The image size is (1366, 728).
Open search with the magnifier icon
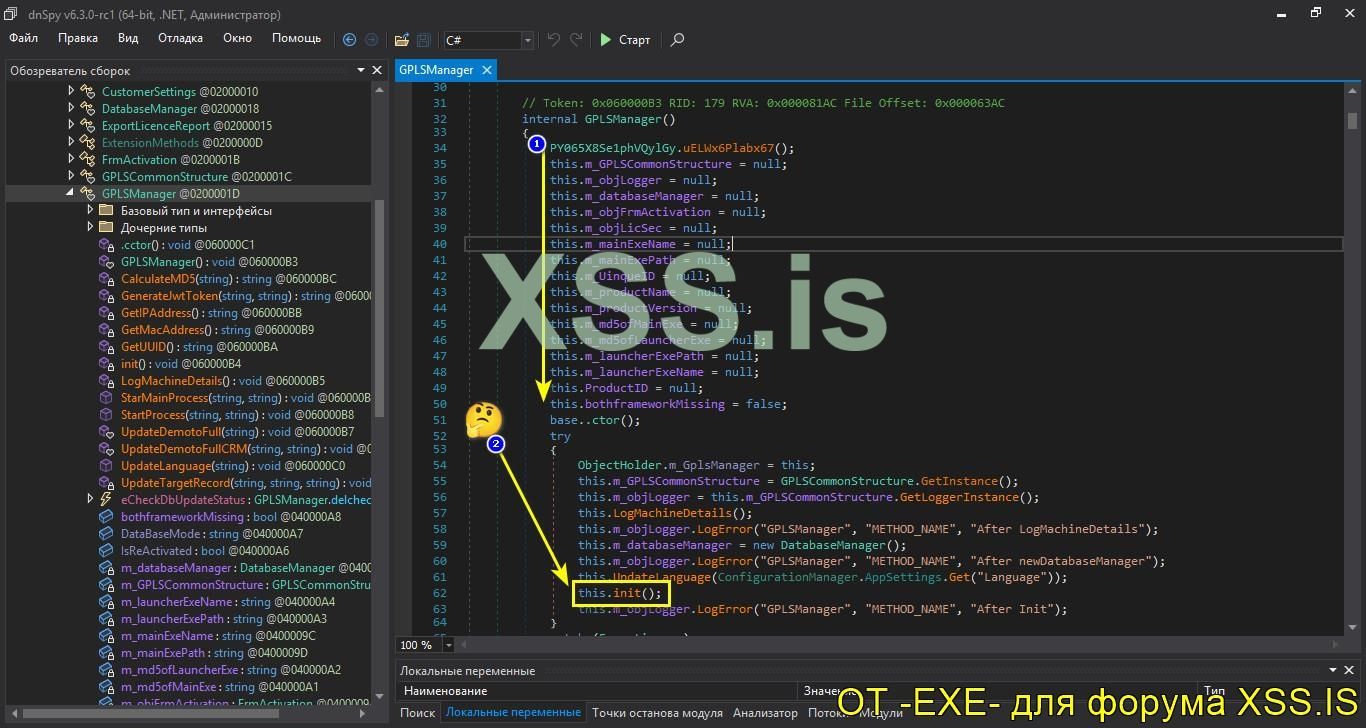click(677, 40)
